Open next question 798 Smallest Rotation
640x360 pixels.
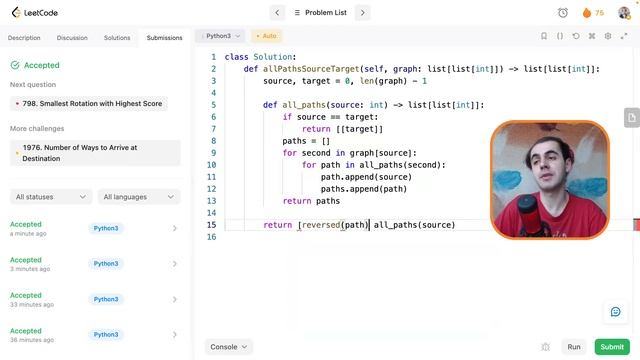pos(89,104)
